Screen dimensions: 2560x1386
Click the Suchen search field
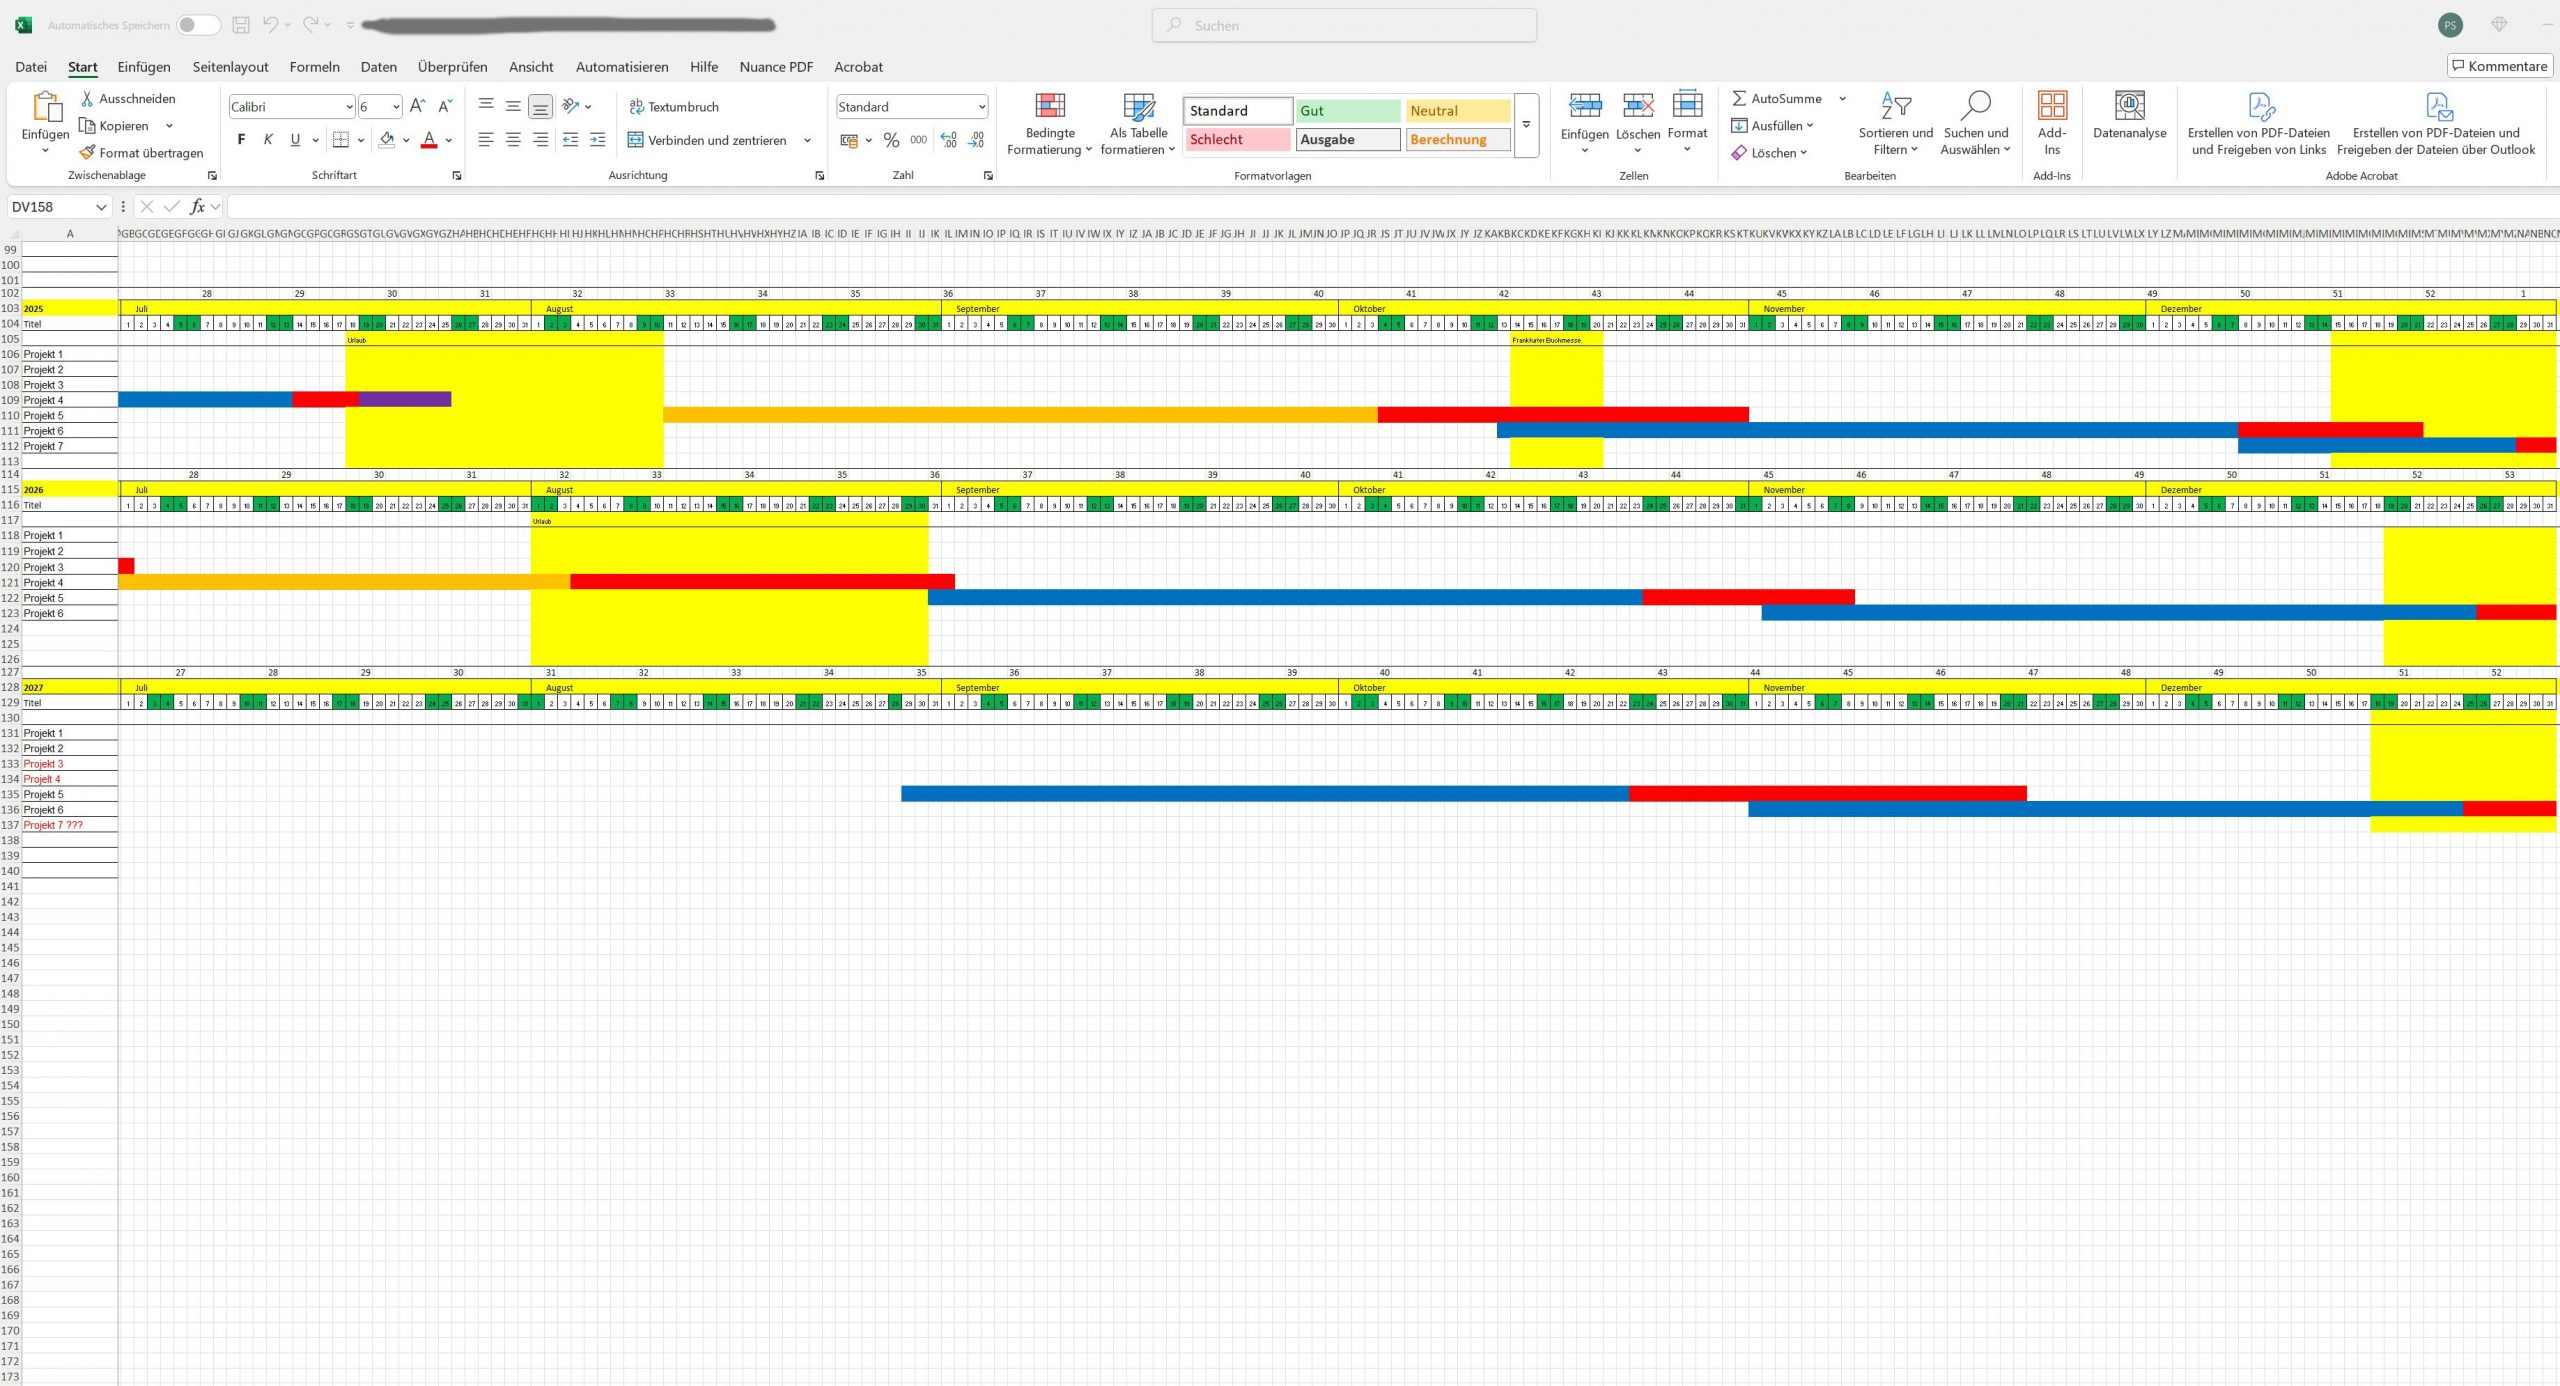1344,25
